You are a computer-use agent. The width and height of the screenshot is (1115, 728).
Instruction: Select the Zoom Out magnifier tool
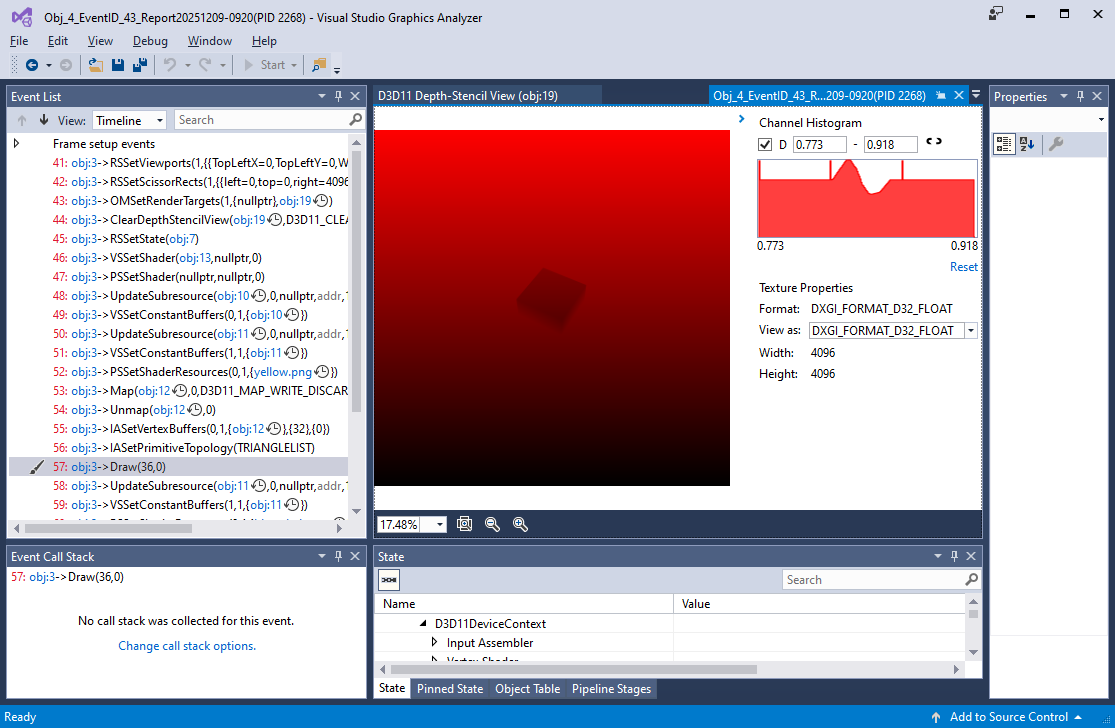(492, 523)
